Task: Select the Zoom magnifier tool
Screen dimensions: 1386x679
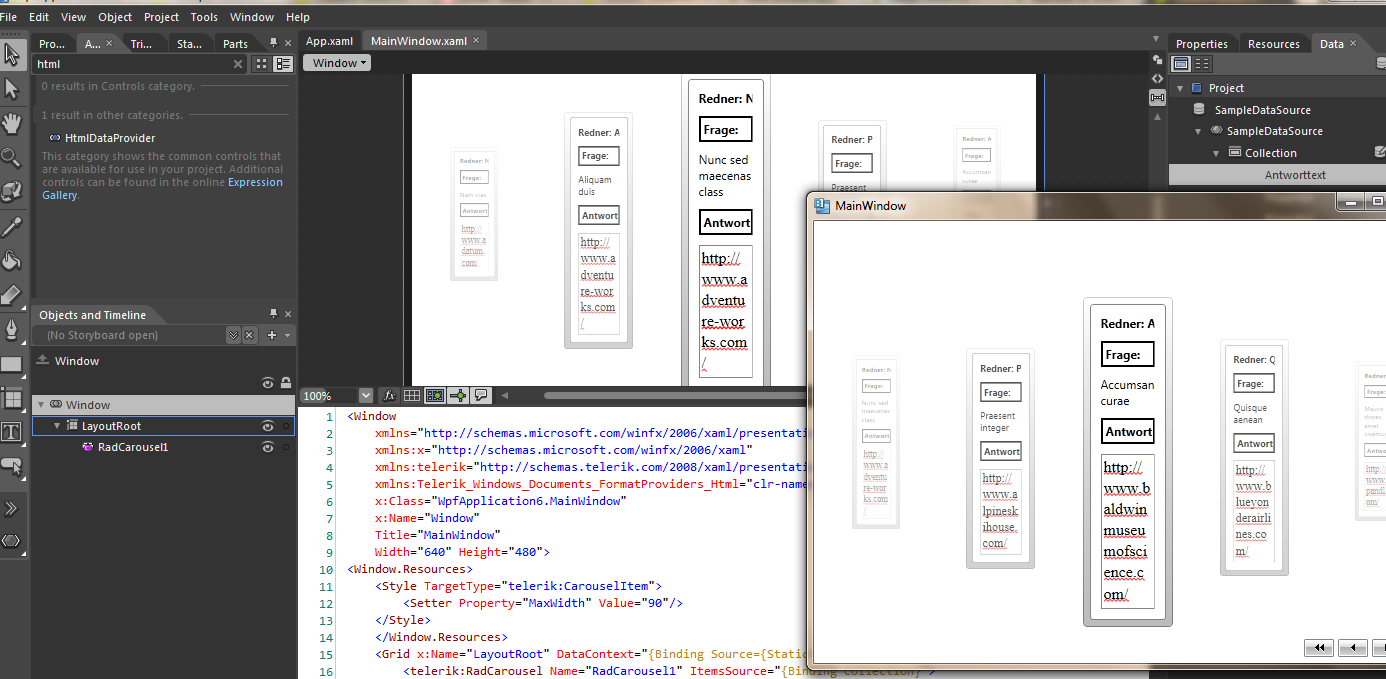Action: tap(12, 157)
